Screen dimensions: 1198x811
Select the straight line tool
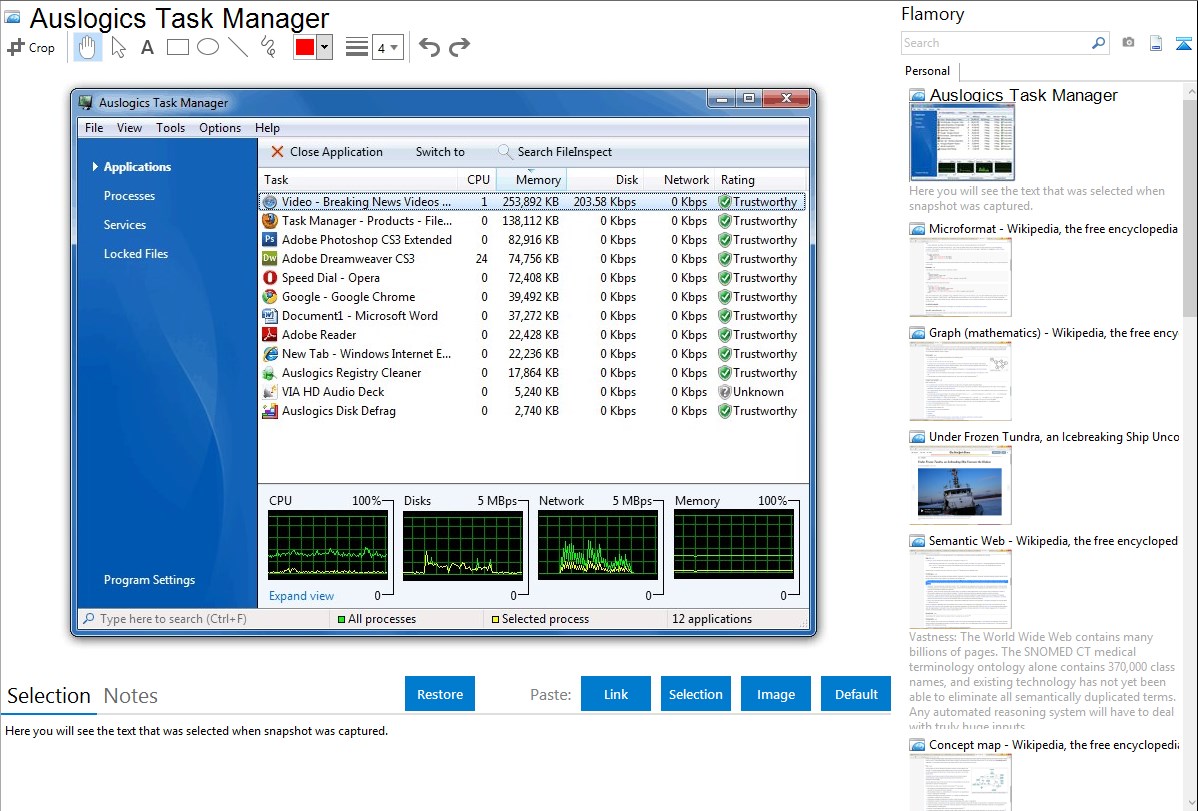click(238, 47)
